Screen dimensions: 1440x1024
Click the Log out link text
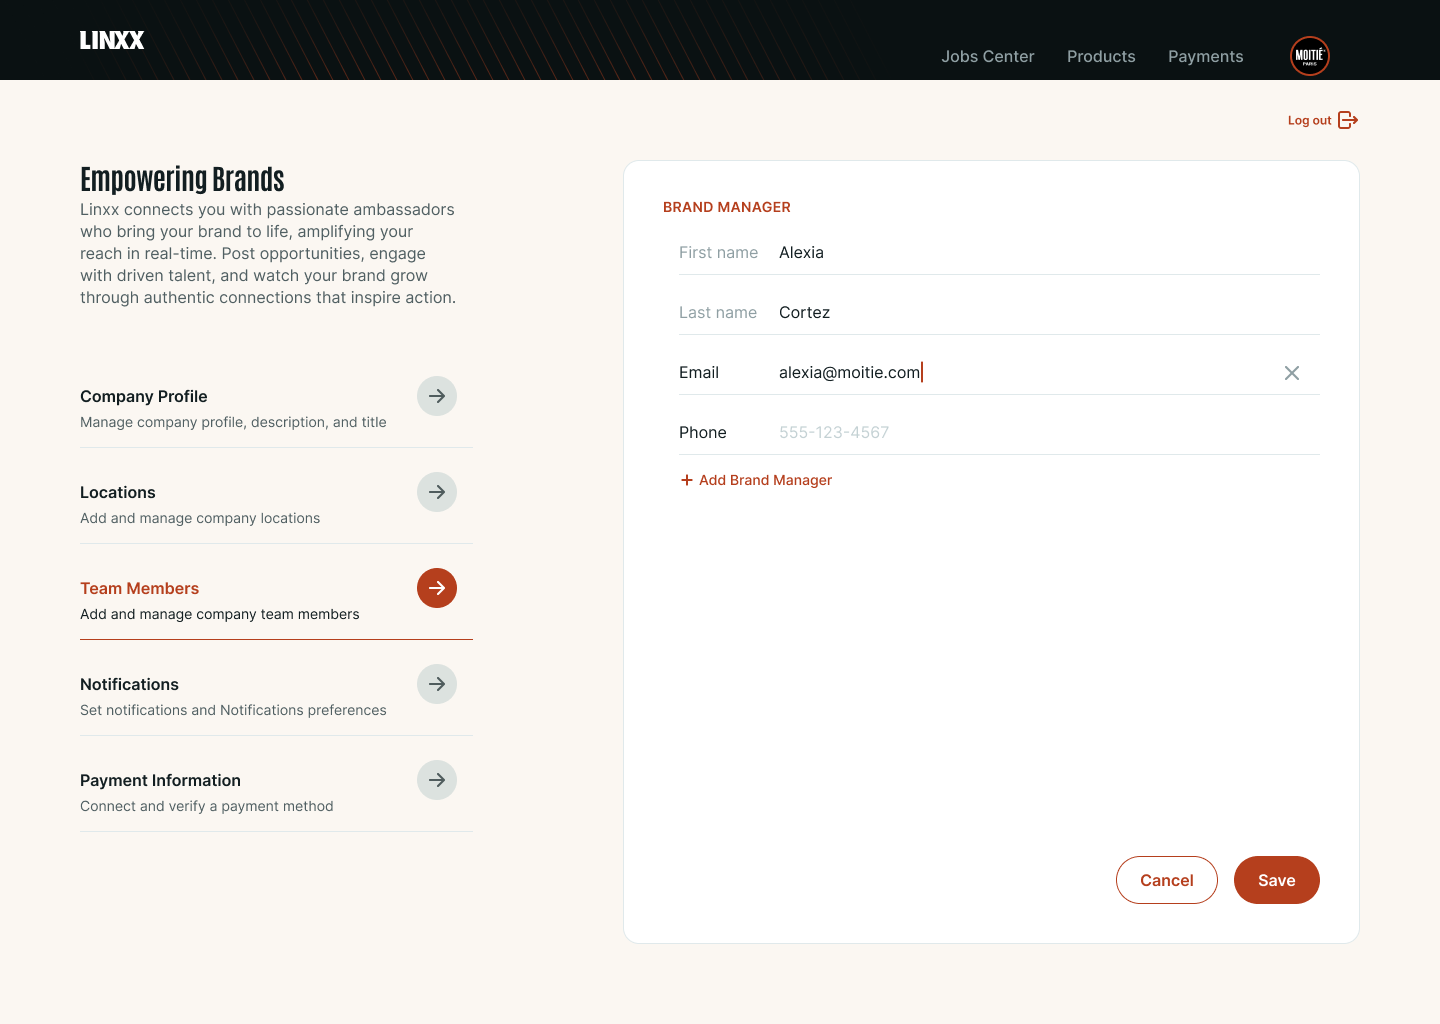1309,120
